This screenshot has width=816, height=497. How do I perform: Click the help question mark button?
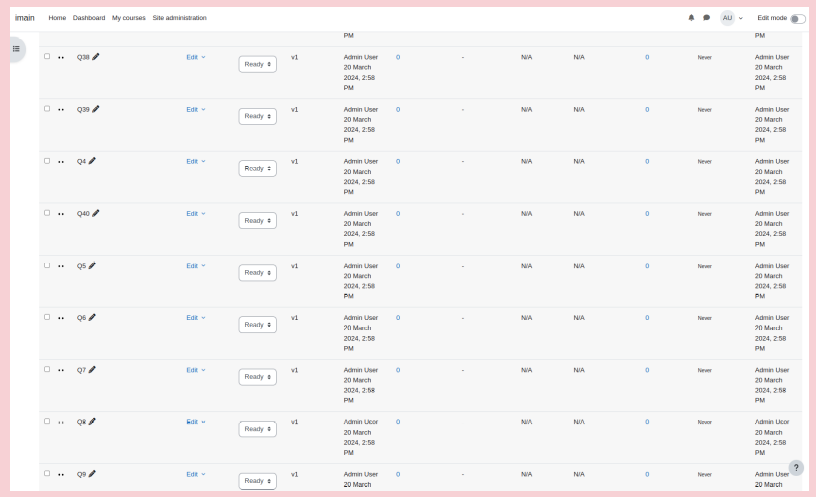pos(796,467)
